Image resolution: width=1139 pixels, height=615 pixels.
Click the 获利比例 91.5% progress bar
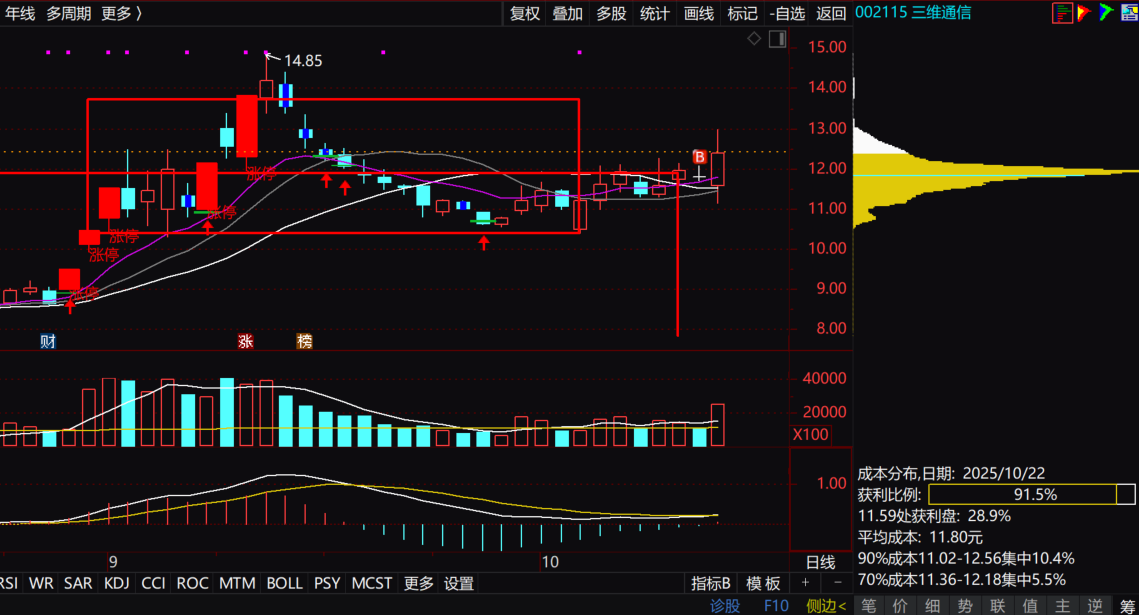point(1031,494)
